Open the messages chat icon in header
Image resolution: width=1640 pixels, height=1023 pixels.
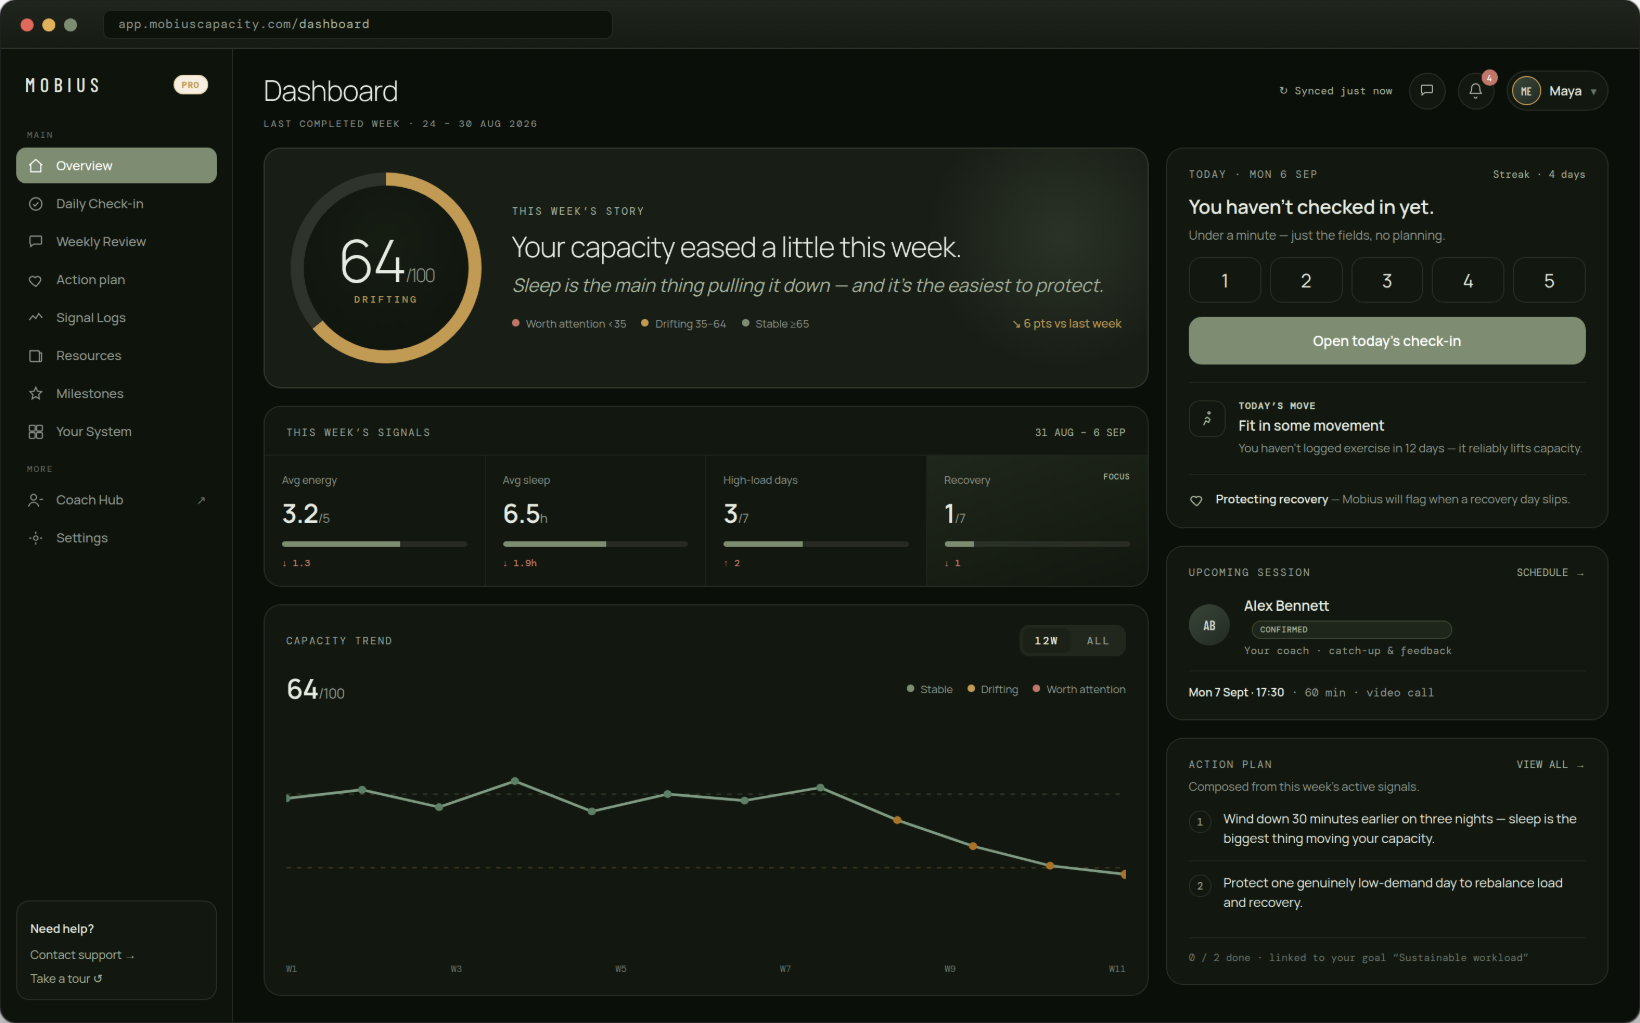click(1427, 91)
